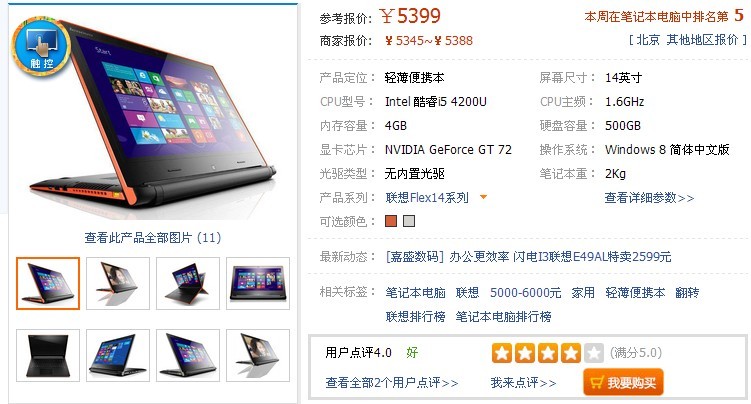This screenshot has width=751, height=404.
Task: Open 查看详细参数 detailed specs link
Action: click(x=649, y=198)
